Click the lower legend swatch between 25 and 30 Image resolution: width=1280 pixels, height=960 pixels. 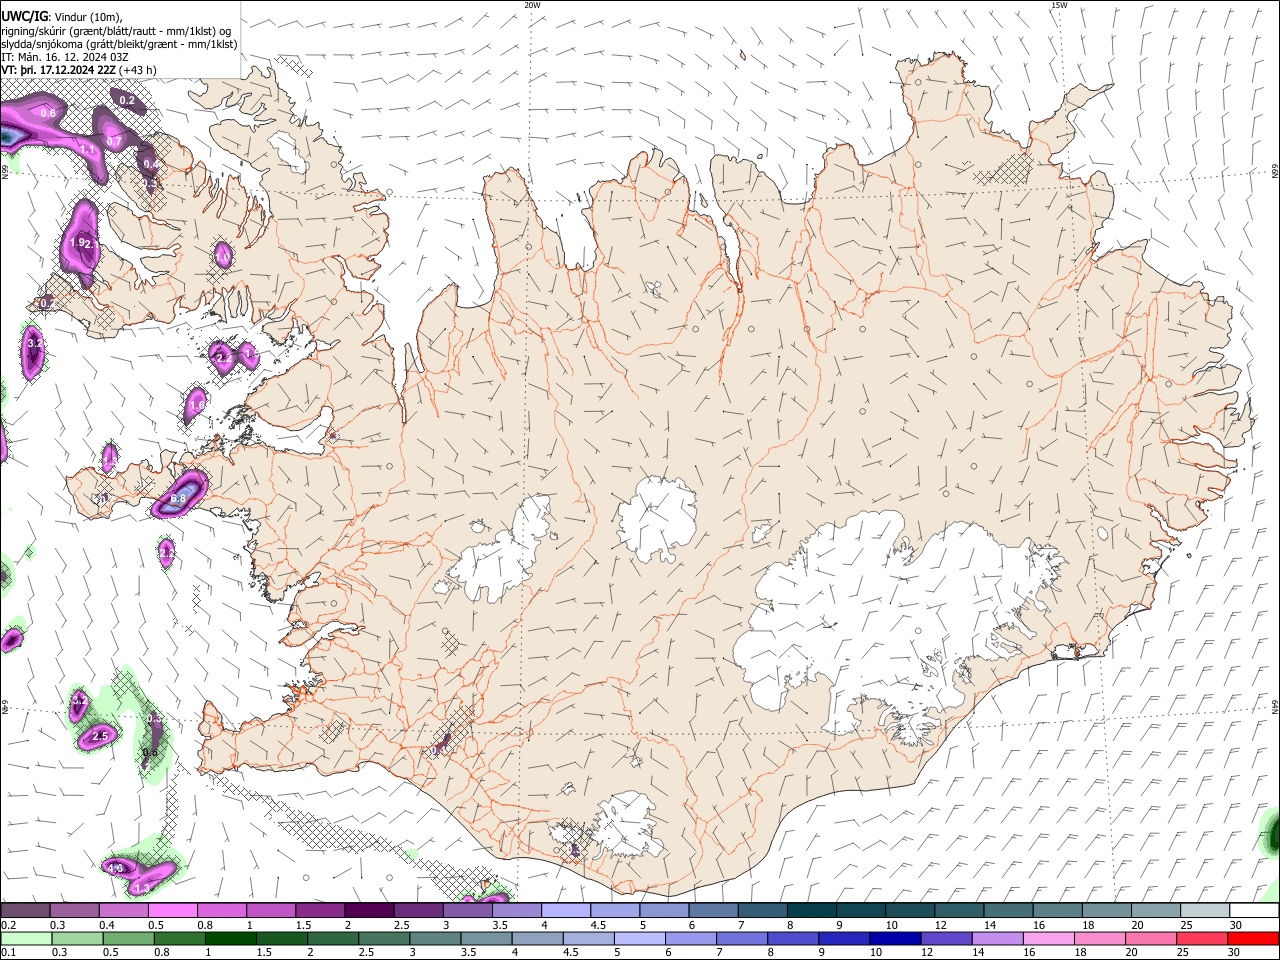[1201, 938]
